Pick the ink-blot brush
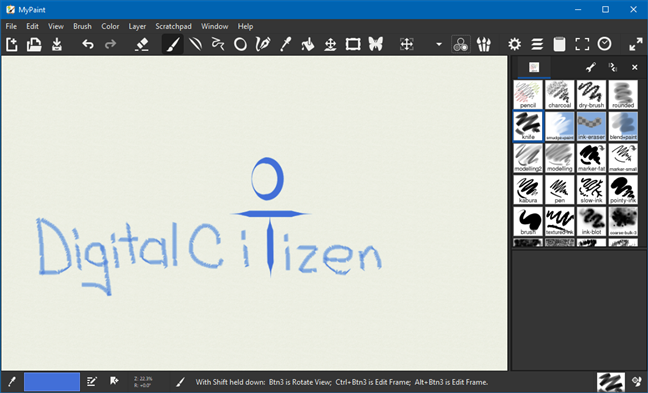Viewport: 648px width, 393px height. pos(591,222)
